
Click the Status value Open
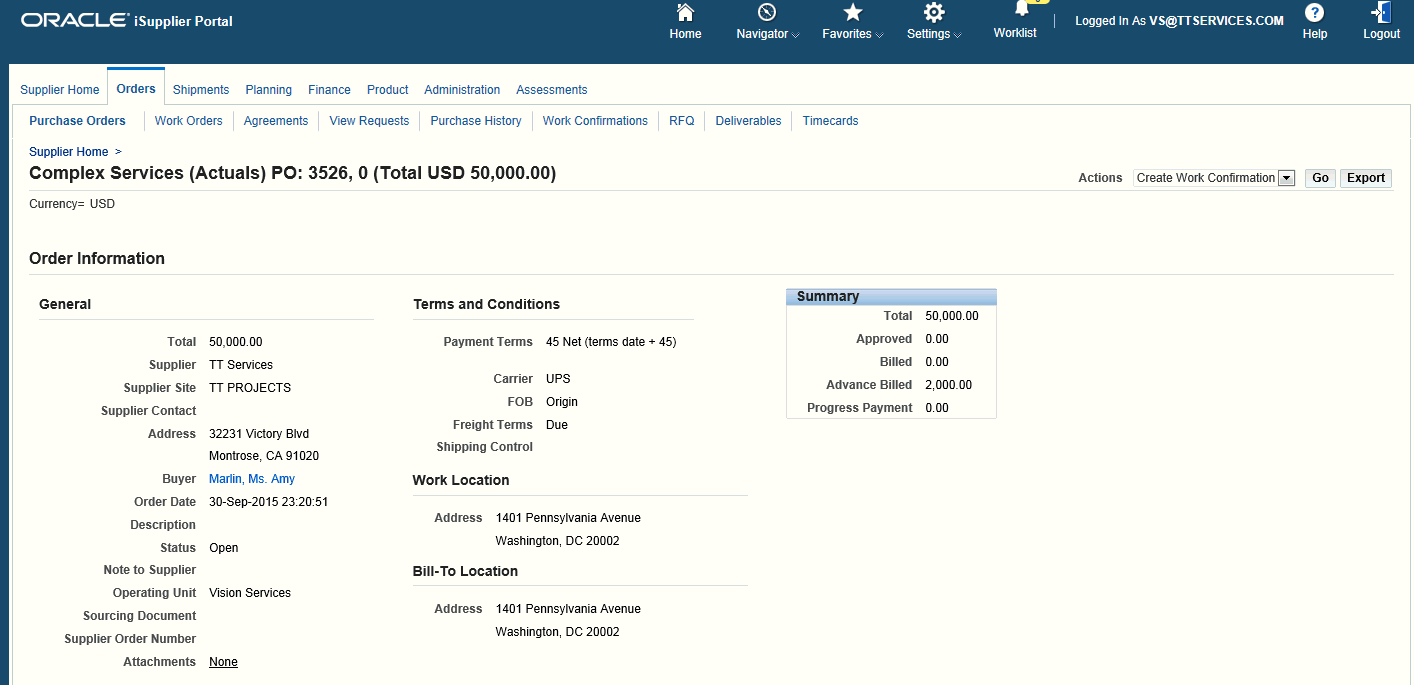[x=224, y=548]
